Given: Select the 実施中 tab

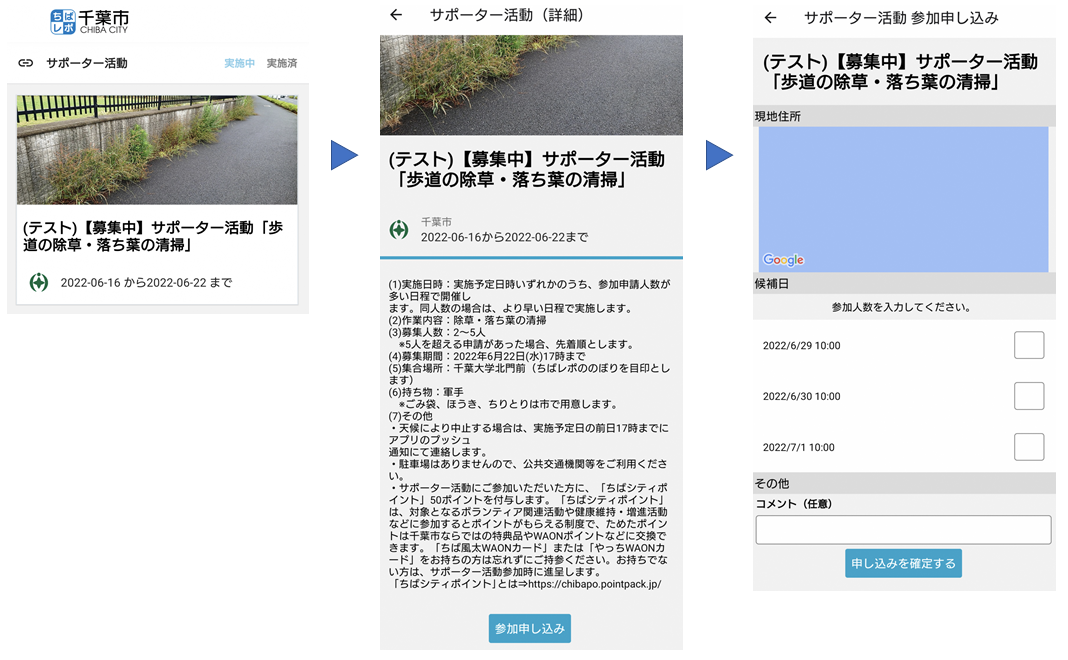Looking at the screenshot, I should point(240,62).
